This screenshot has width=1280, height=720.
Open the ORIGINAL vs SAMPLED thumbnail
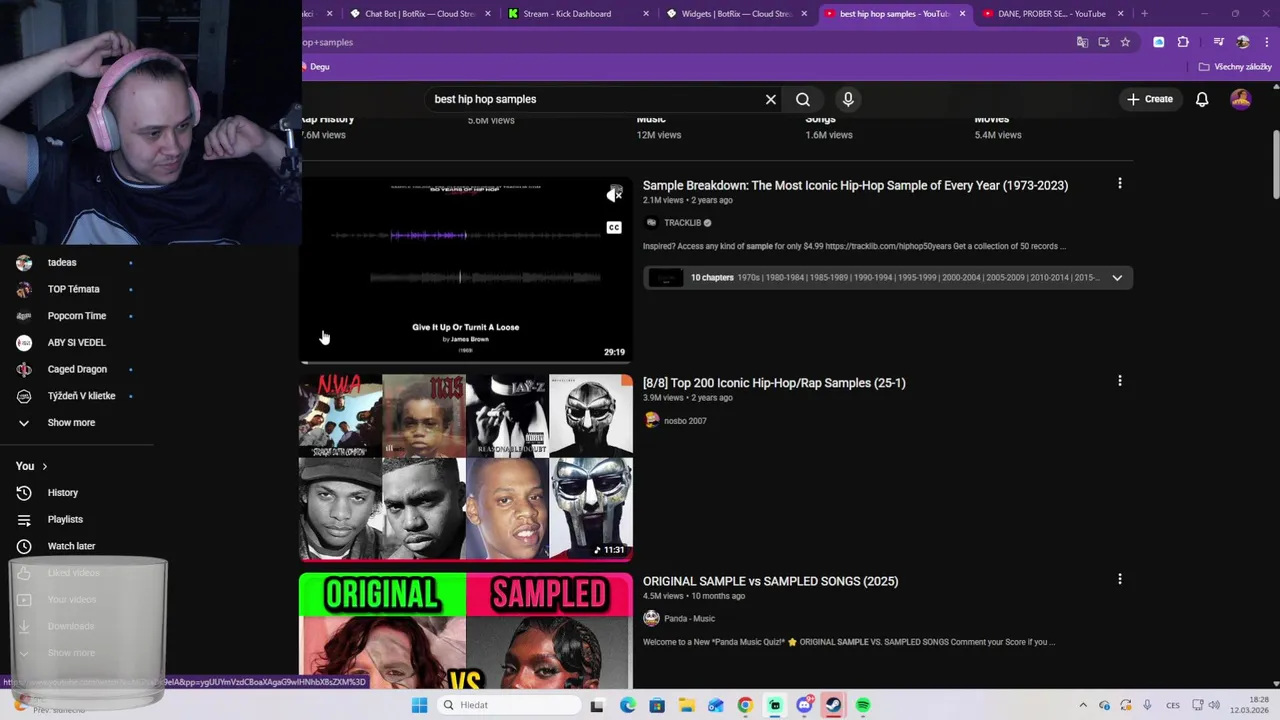coord(466,630)
